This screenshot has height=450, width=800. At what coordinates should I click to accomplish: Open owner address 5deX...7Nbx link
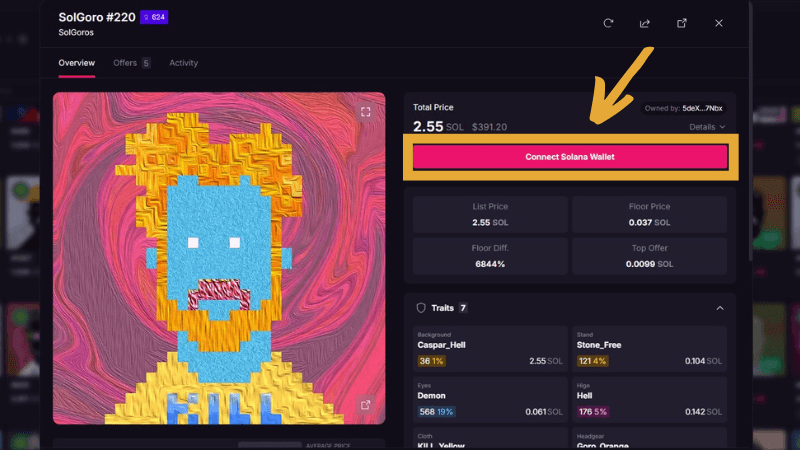702,108
